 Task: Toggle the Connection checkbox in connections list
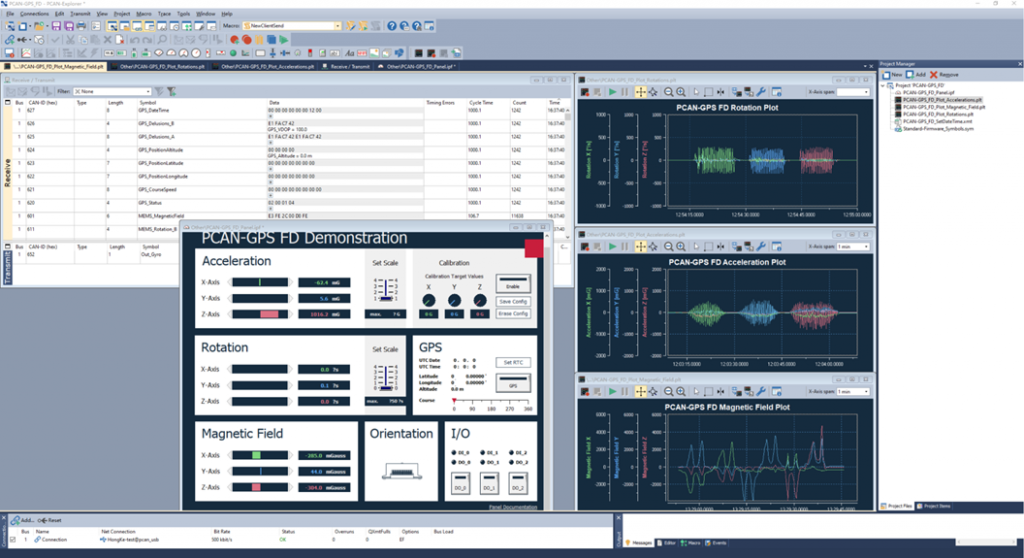[x=12, y=540]
